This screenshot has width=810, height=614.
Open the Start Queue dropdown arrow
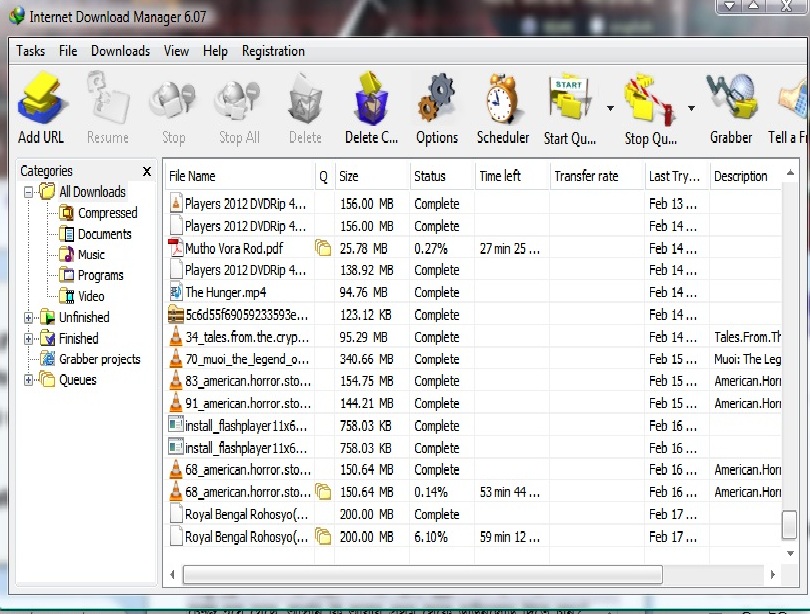610,108
